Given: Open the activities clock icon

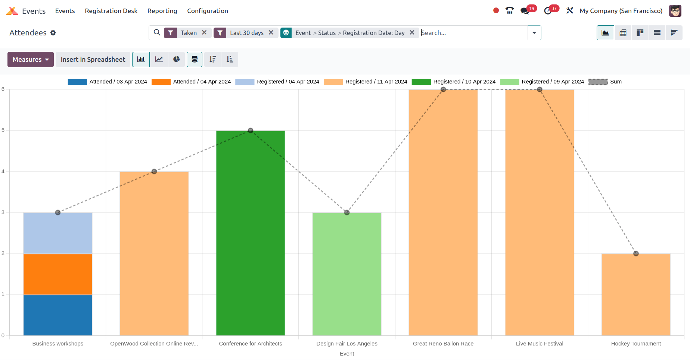Looking at the screenshot, I should coord(548,11).
